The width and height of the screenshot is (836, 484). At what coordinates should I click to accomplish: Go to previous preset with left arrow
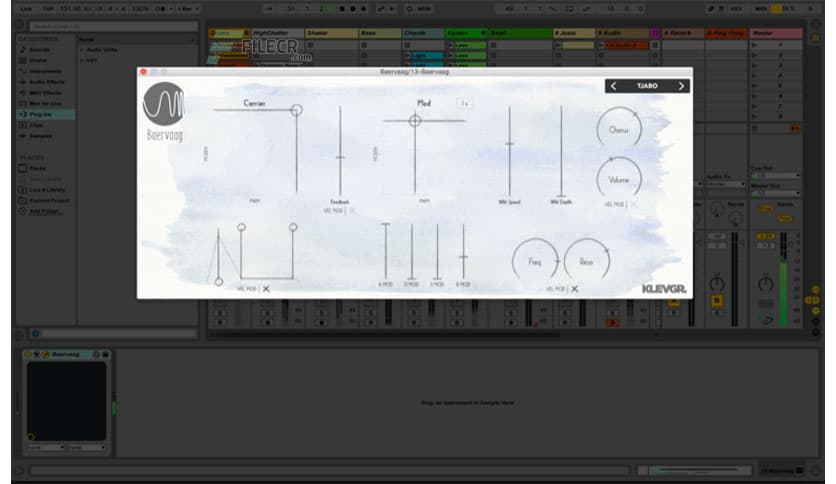pos(614,86)
